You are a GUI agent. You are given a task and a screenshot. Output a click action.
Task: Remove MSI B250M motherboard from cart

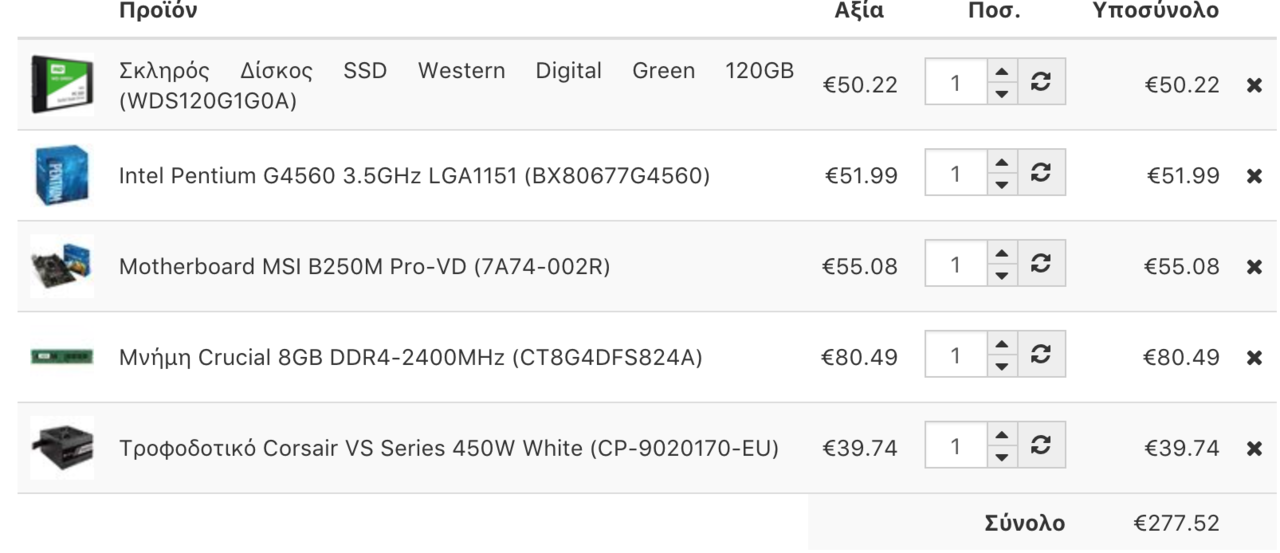(1254, 267)
